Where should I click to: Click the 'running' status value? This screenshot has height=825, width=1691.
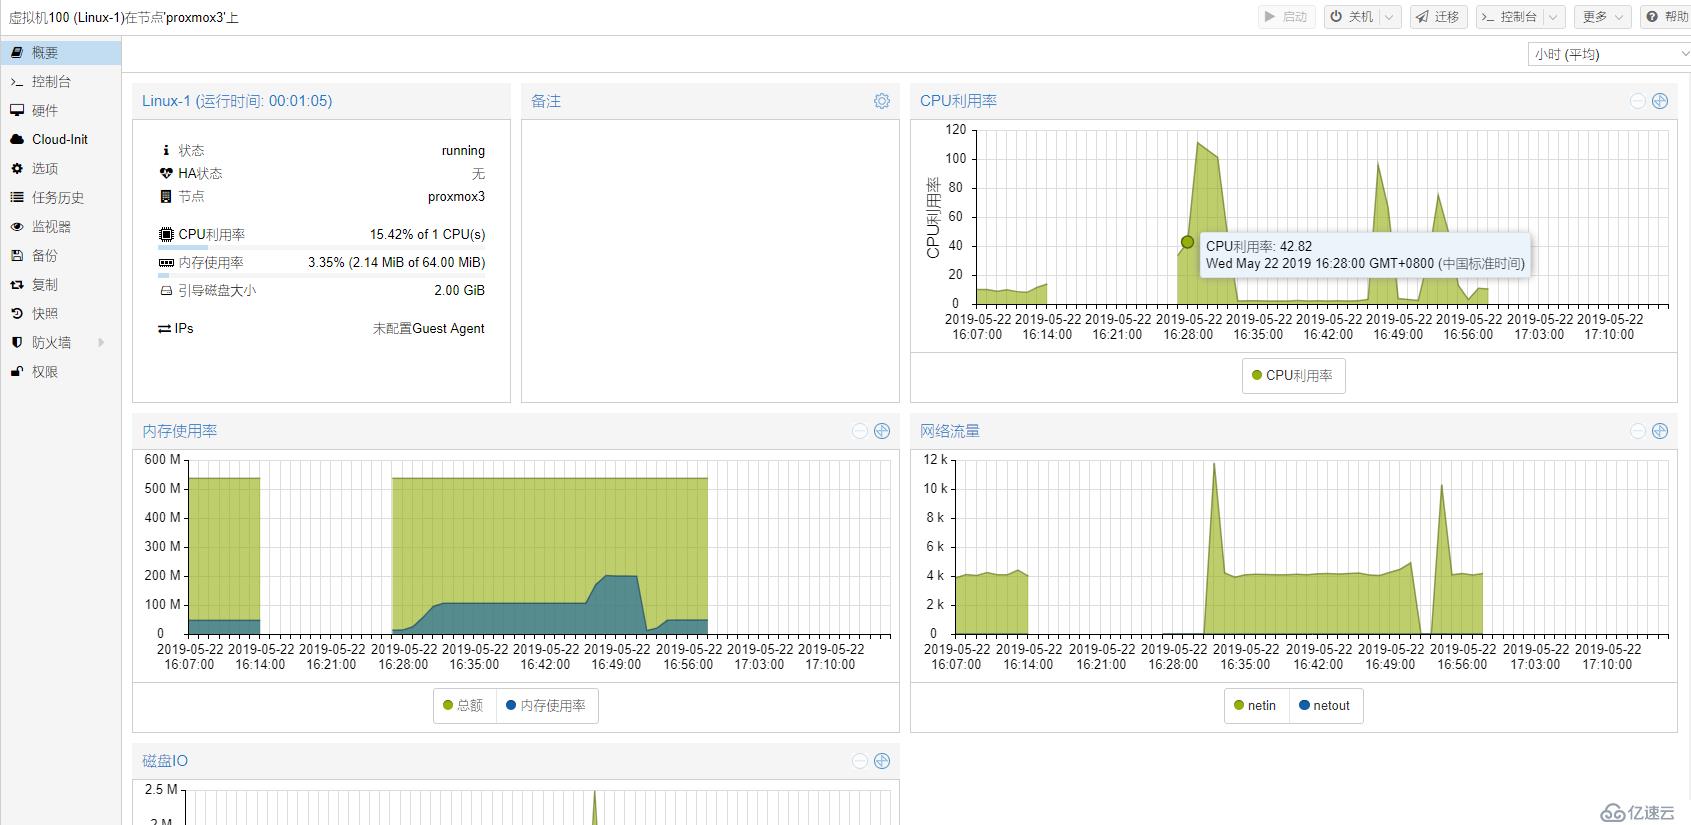click(463, 151)
